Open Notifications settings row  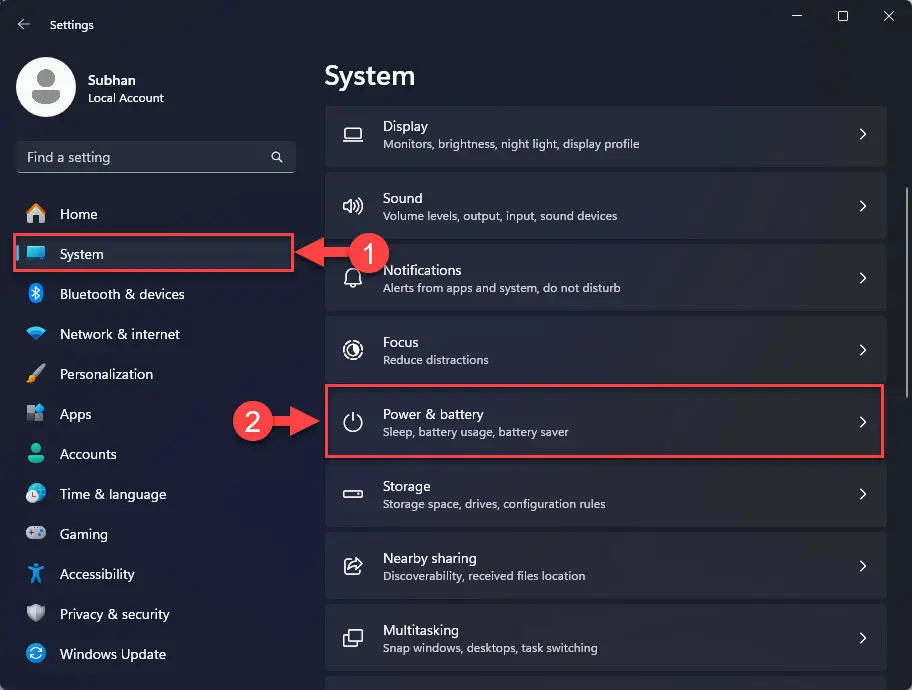604,278
